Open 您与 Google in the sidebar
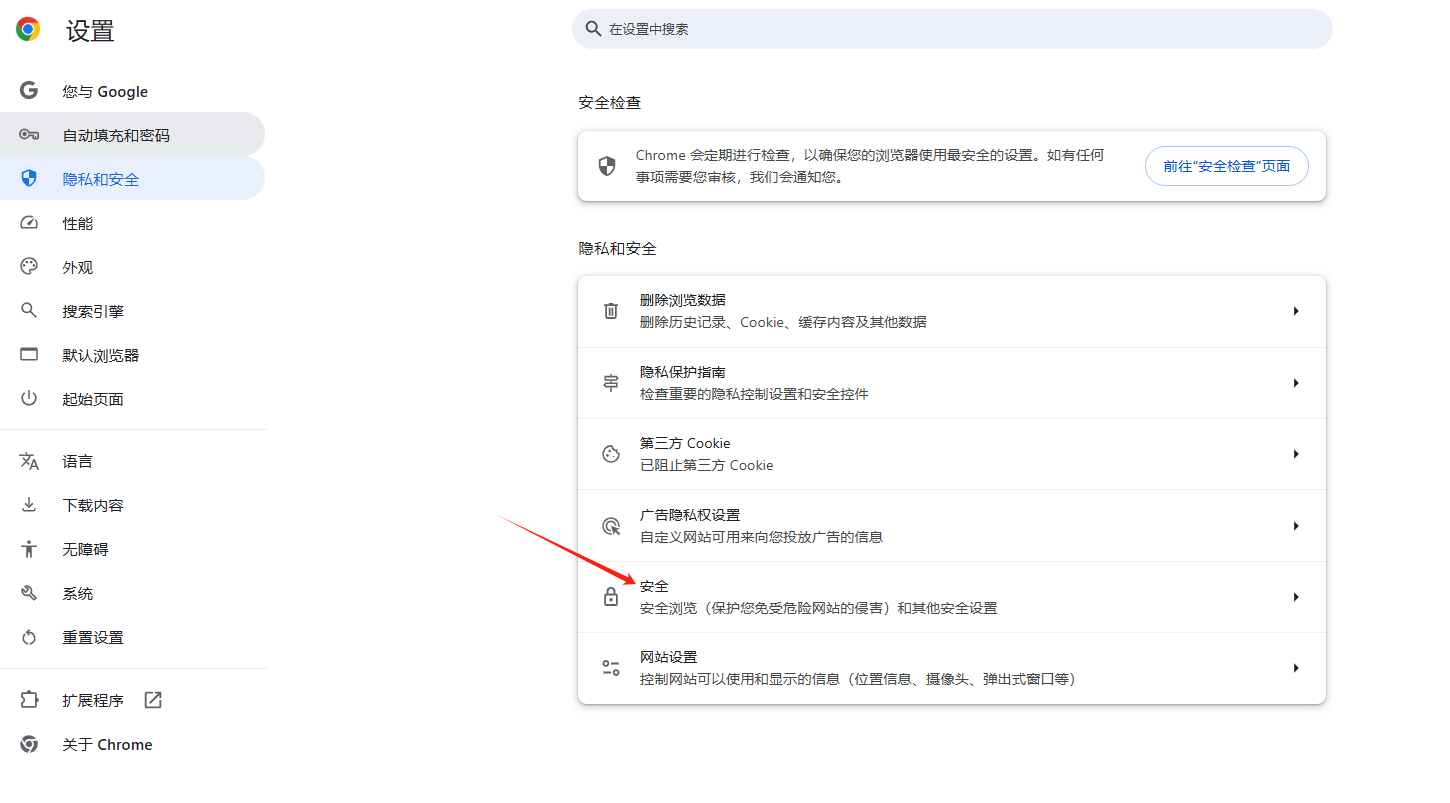The height and width of the screenshot is (803, 1450). coord(132,91)
